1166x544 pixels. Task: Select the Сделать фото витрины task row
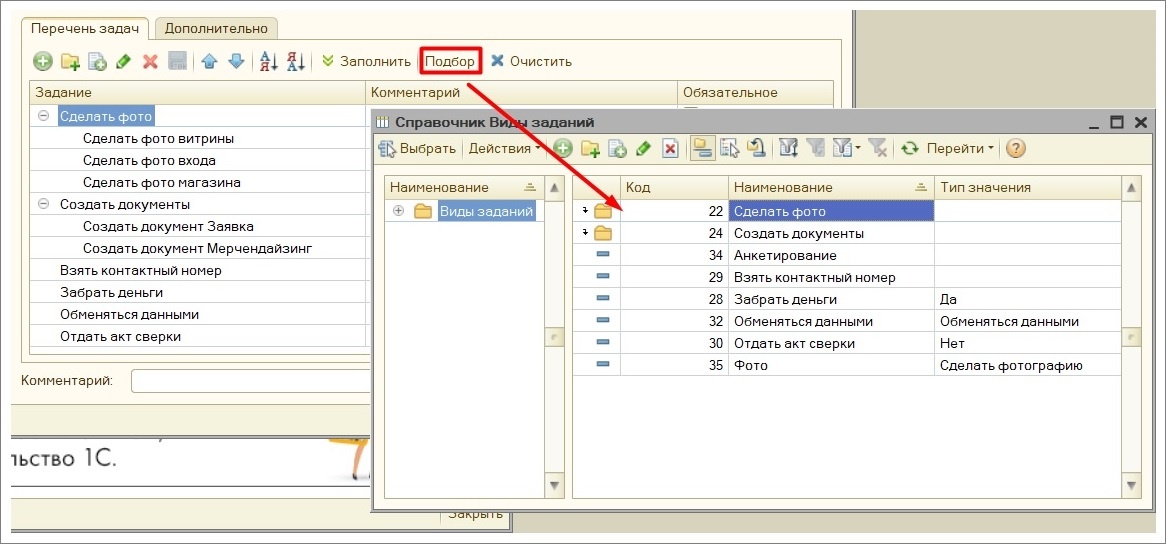pos(159,138)
